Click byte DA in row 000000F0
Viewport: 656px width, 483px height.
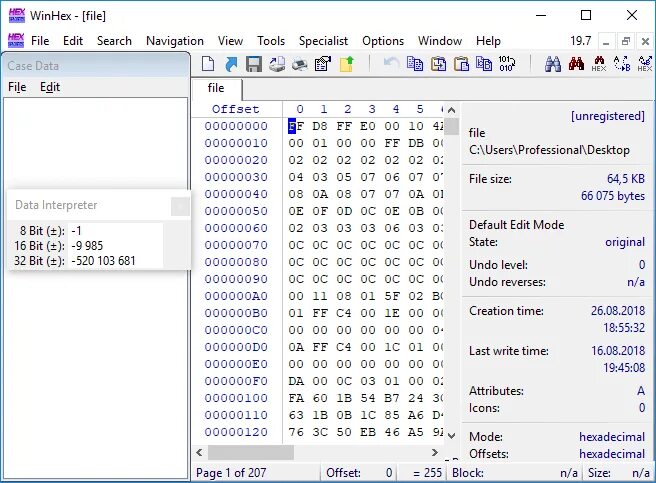click(x=296, y=381)
